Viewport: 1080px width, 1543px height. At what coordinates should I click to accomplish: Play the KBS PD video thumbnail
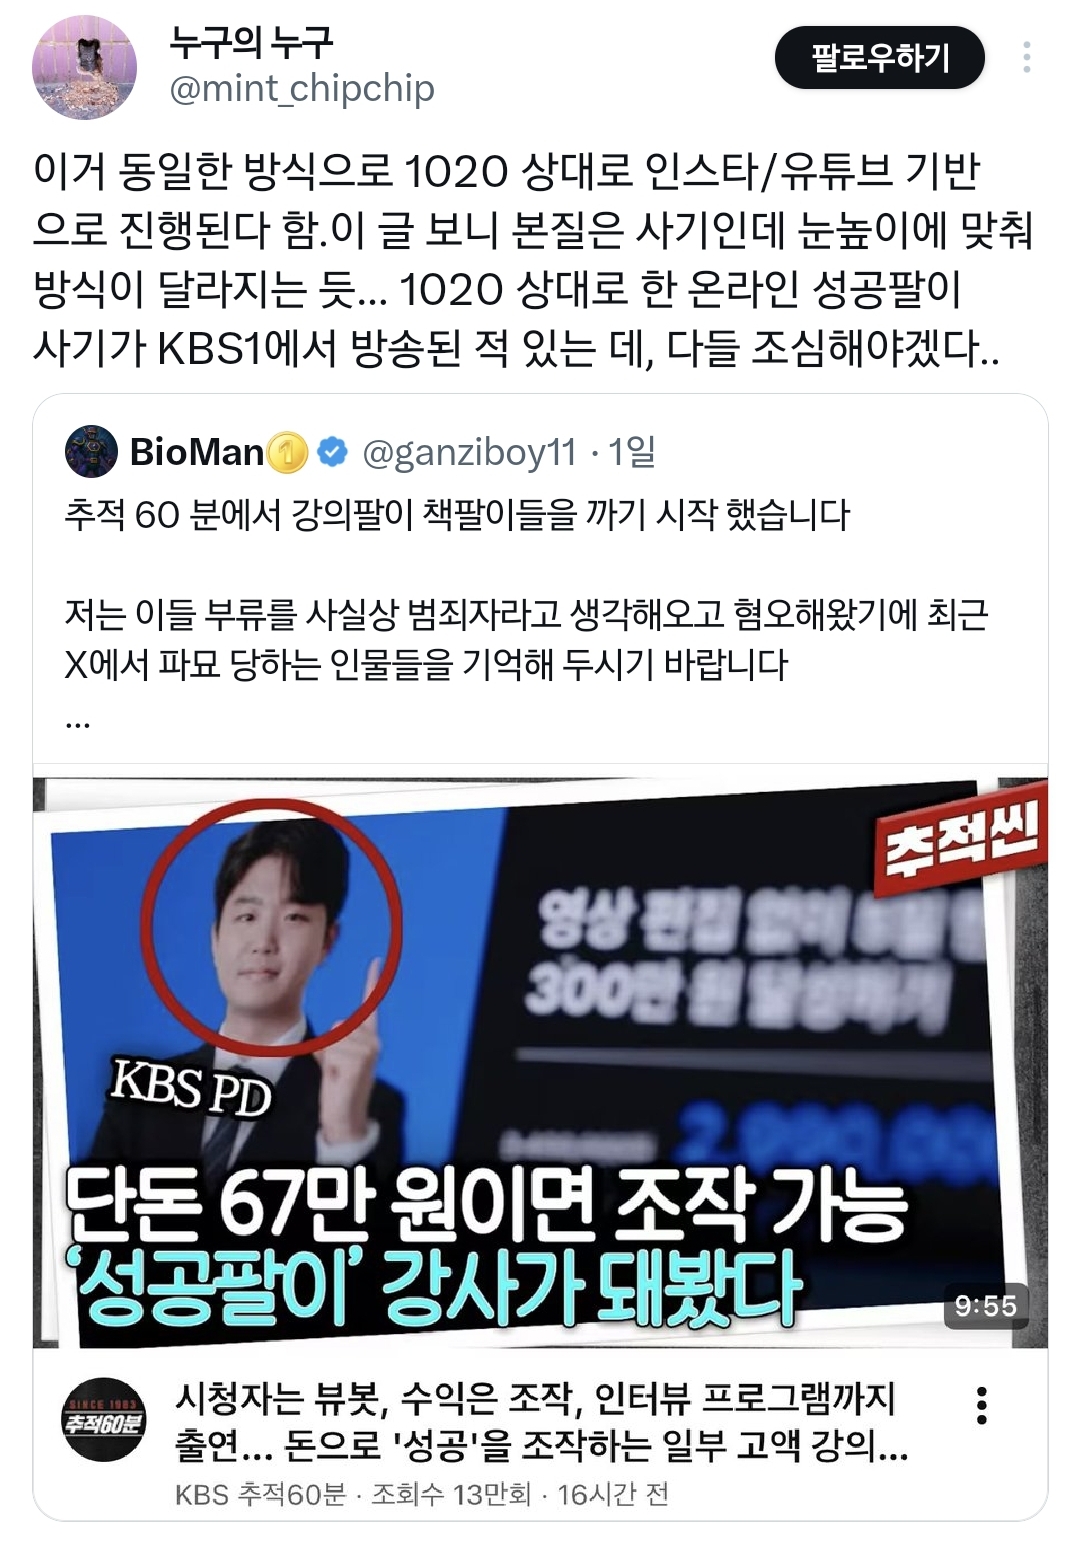click(x=540, y=1062)
